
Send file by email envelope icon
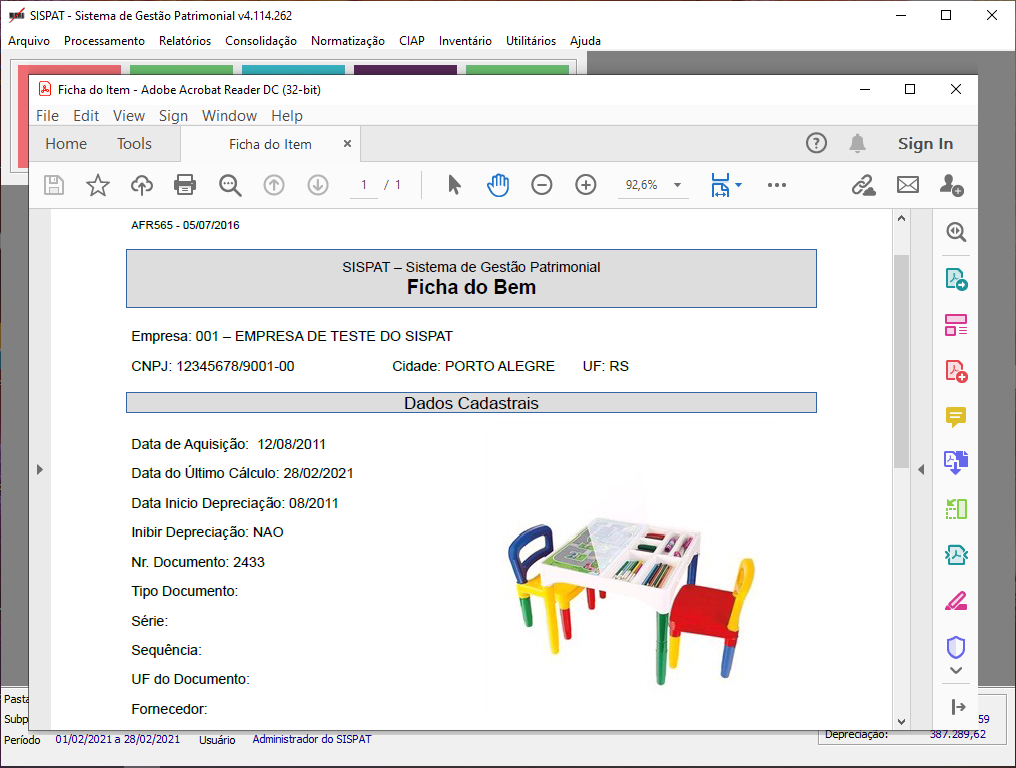[x=907, y=185]
